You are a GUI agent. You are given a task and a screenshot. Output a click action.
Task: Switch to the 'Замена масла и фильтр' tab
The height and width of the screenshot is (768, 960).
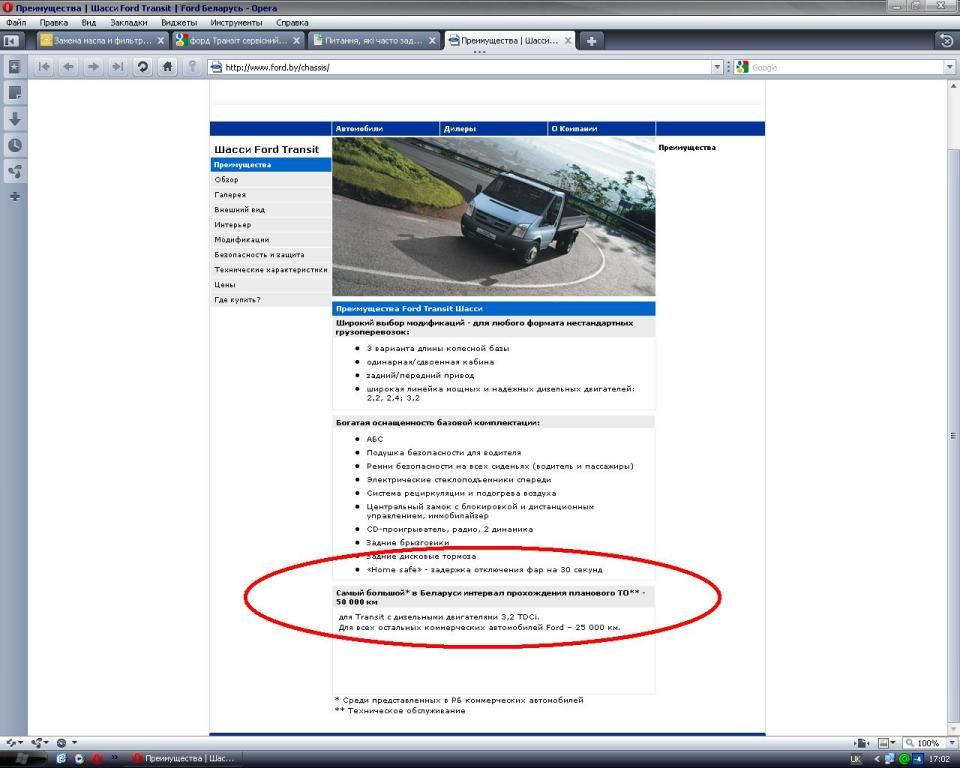point(96,41)
